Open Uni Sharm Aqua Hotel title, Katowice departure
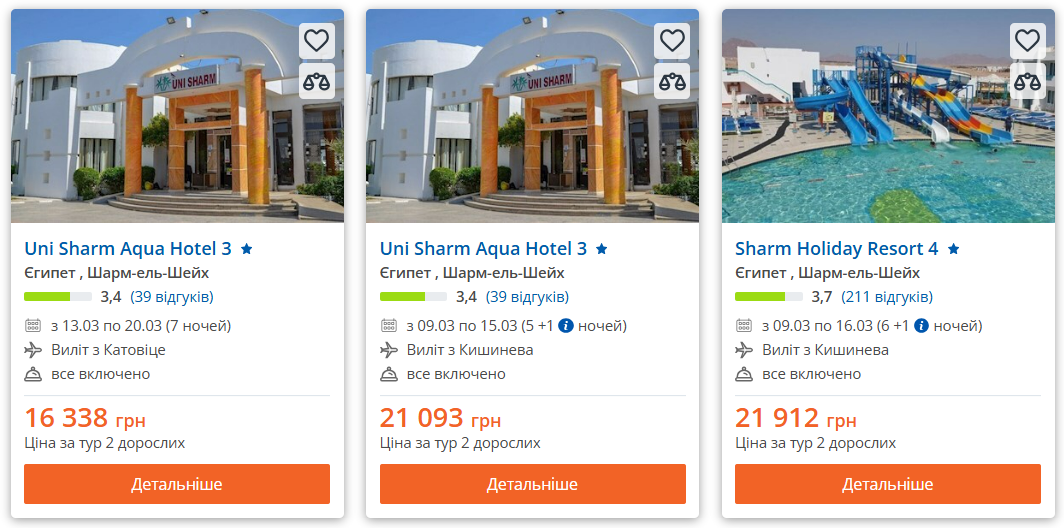Image resolution: width=1064 pixels, height=528 pixels. [x=128, y=249]
